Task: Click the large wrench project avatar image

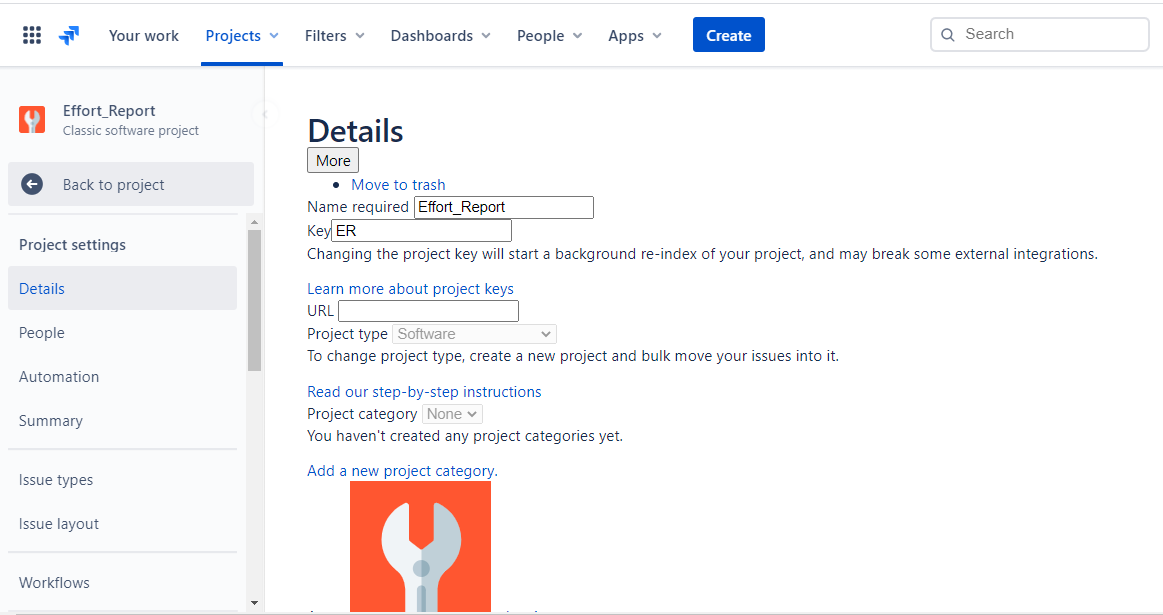Action: (x=421, y=547)
